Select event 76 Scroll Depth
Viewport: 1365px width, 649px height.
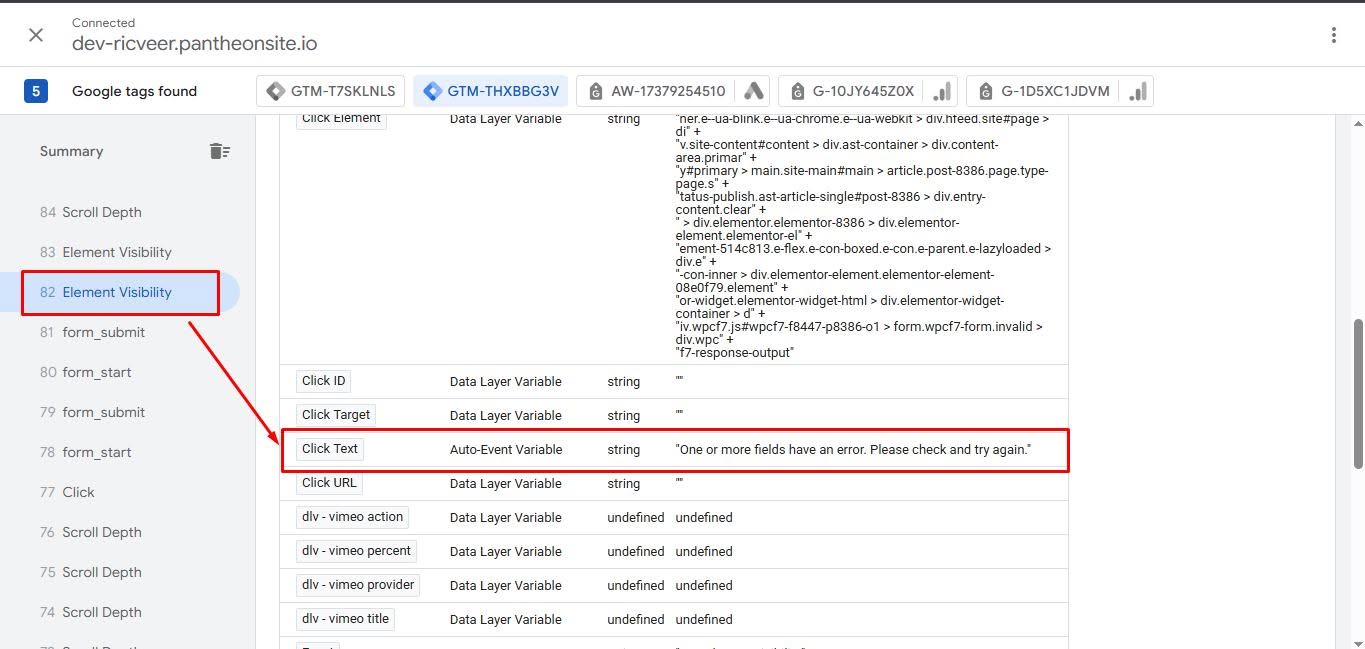[91, 532]
